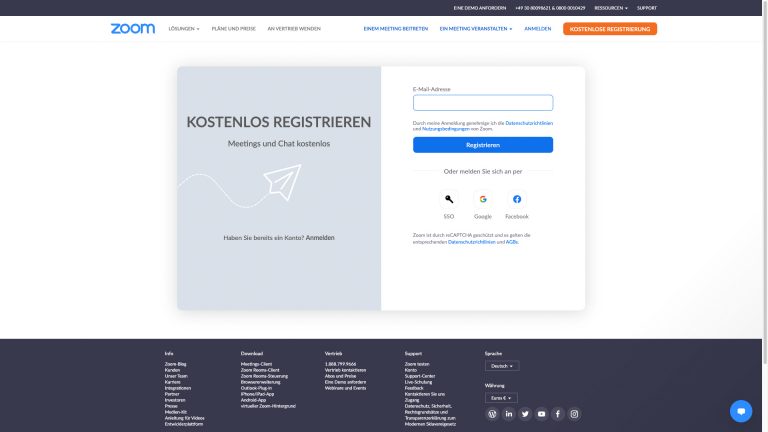Open Unser Team footer link
The image size is (768, 432).
[176, 376]
